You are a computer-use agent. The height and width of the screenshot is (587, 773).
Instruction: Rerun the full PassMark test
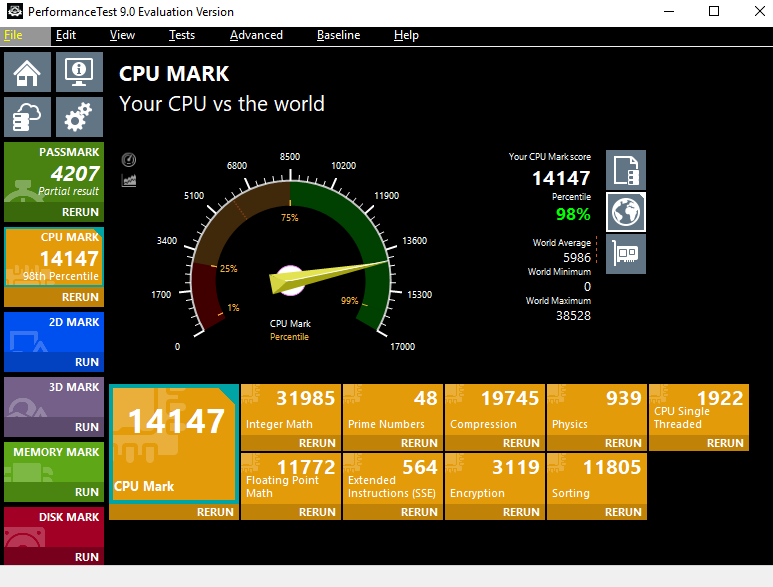click(54, 212)
